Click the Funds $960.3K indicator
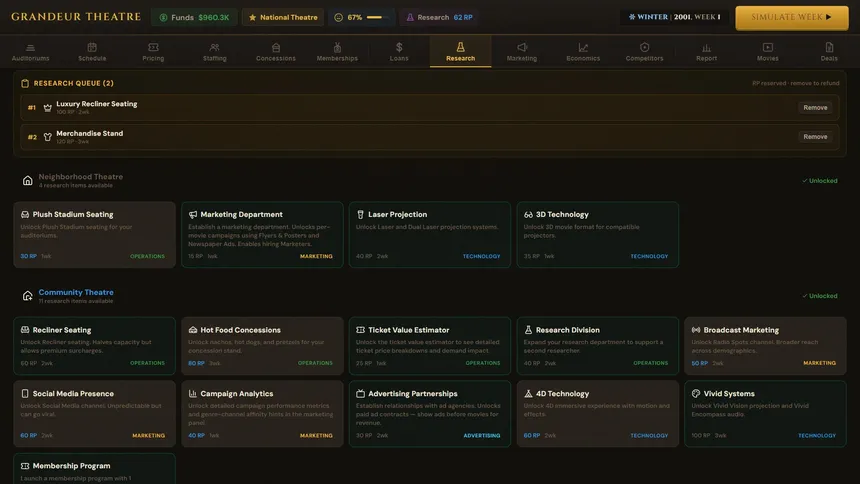Screen dimensions: 860x484 pyautogui.click(x=194, y=18)
